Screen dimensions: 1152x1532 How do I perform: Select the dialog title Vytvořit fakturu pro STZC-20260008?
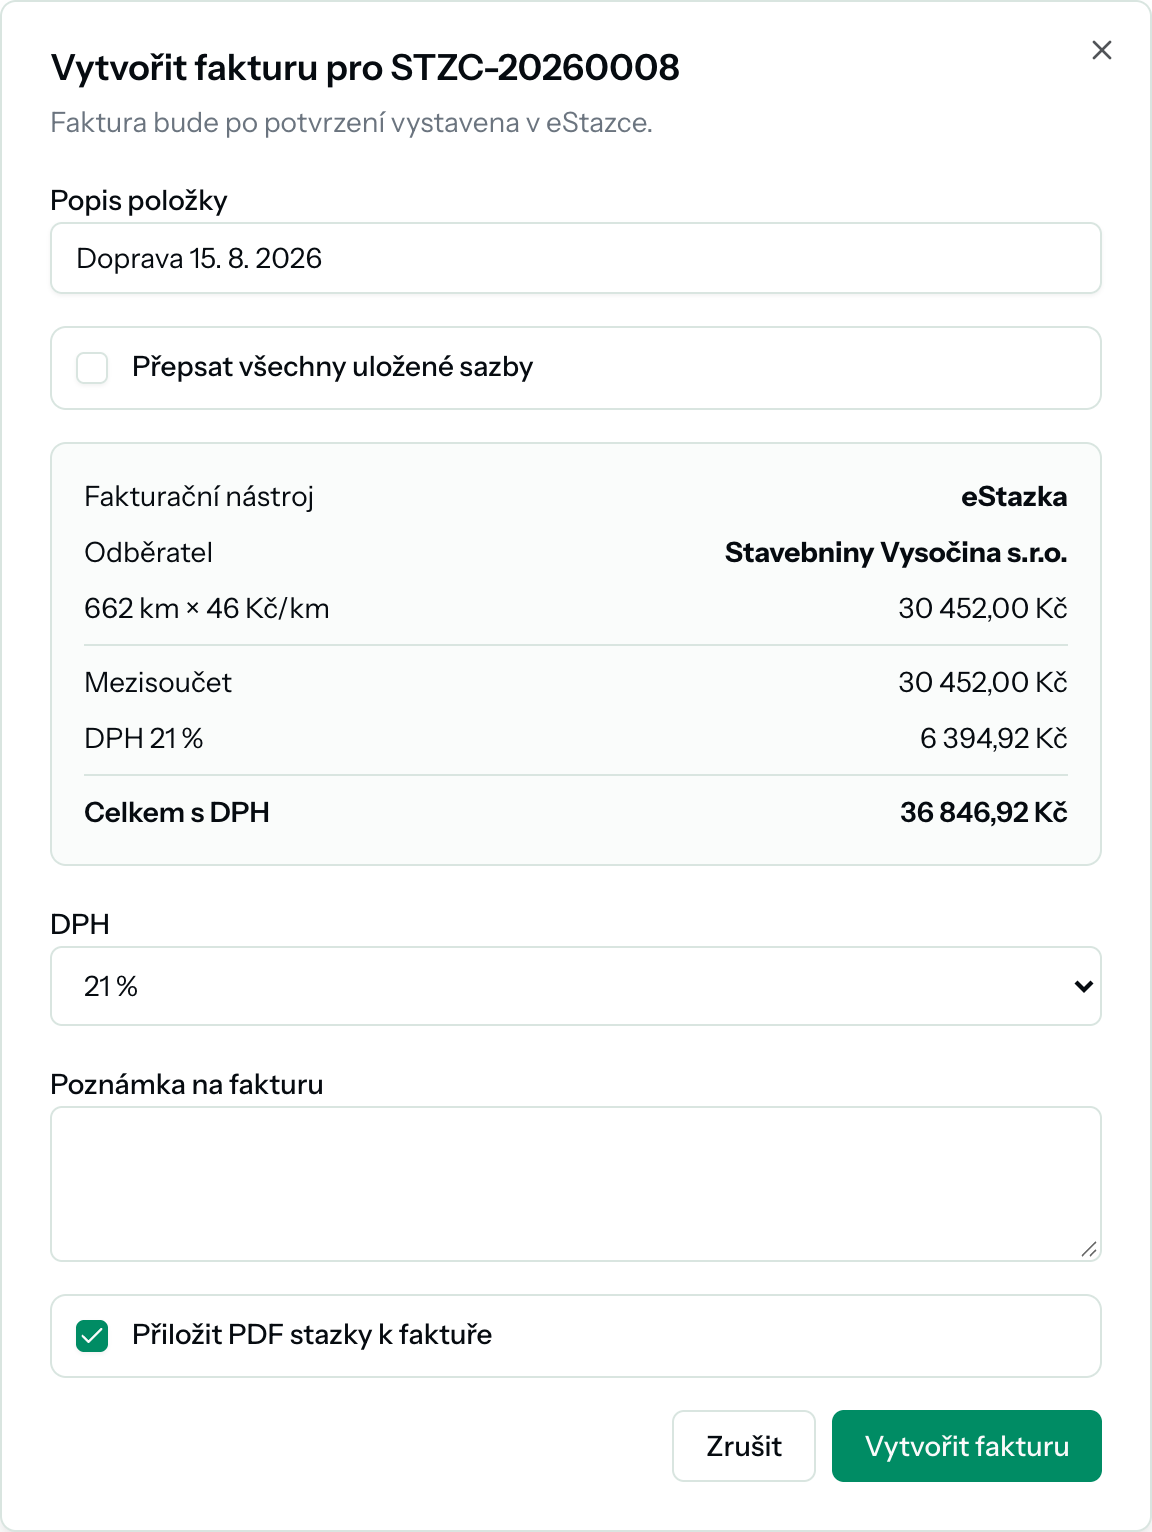(x=365, y=68)
